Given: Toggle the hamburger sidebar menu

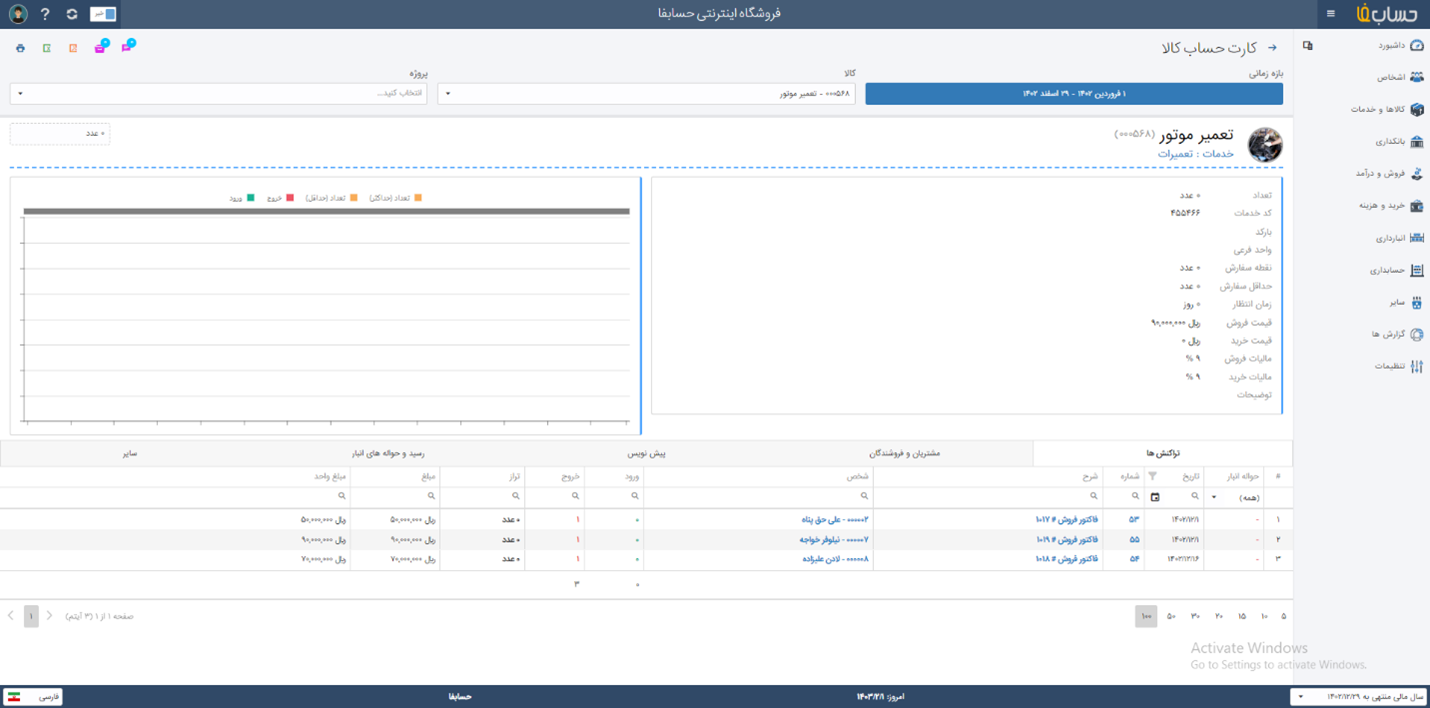Looking at the screenshot, I should [1331, 14].
